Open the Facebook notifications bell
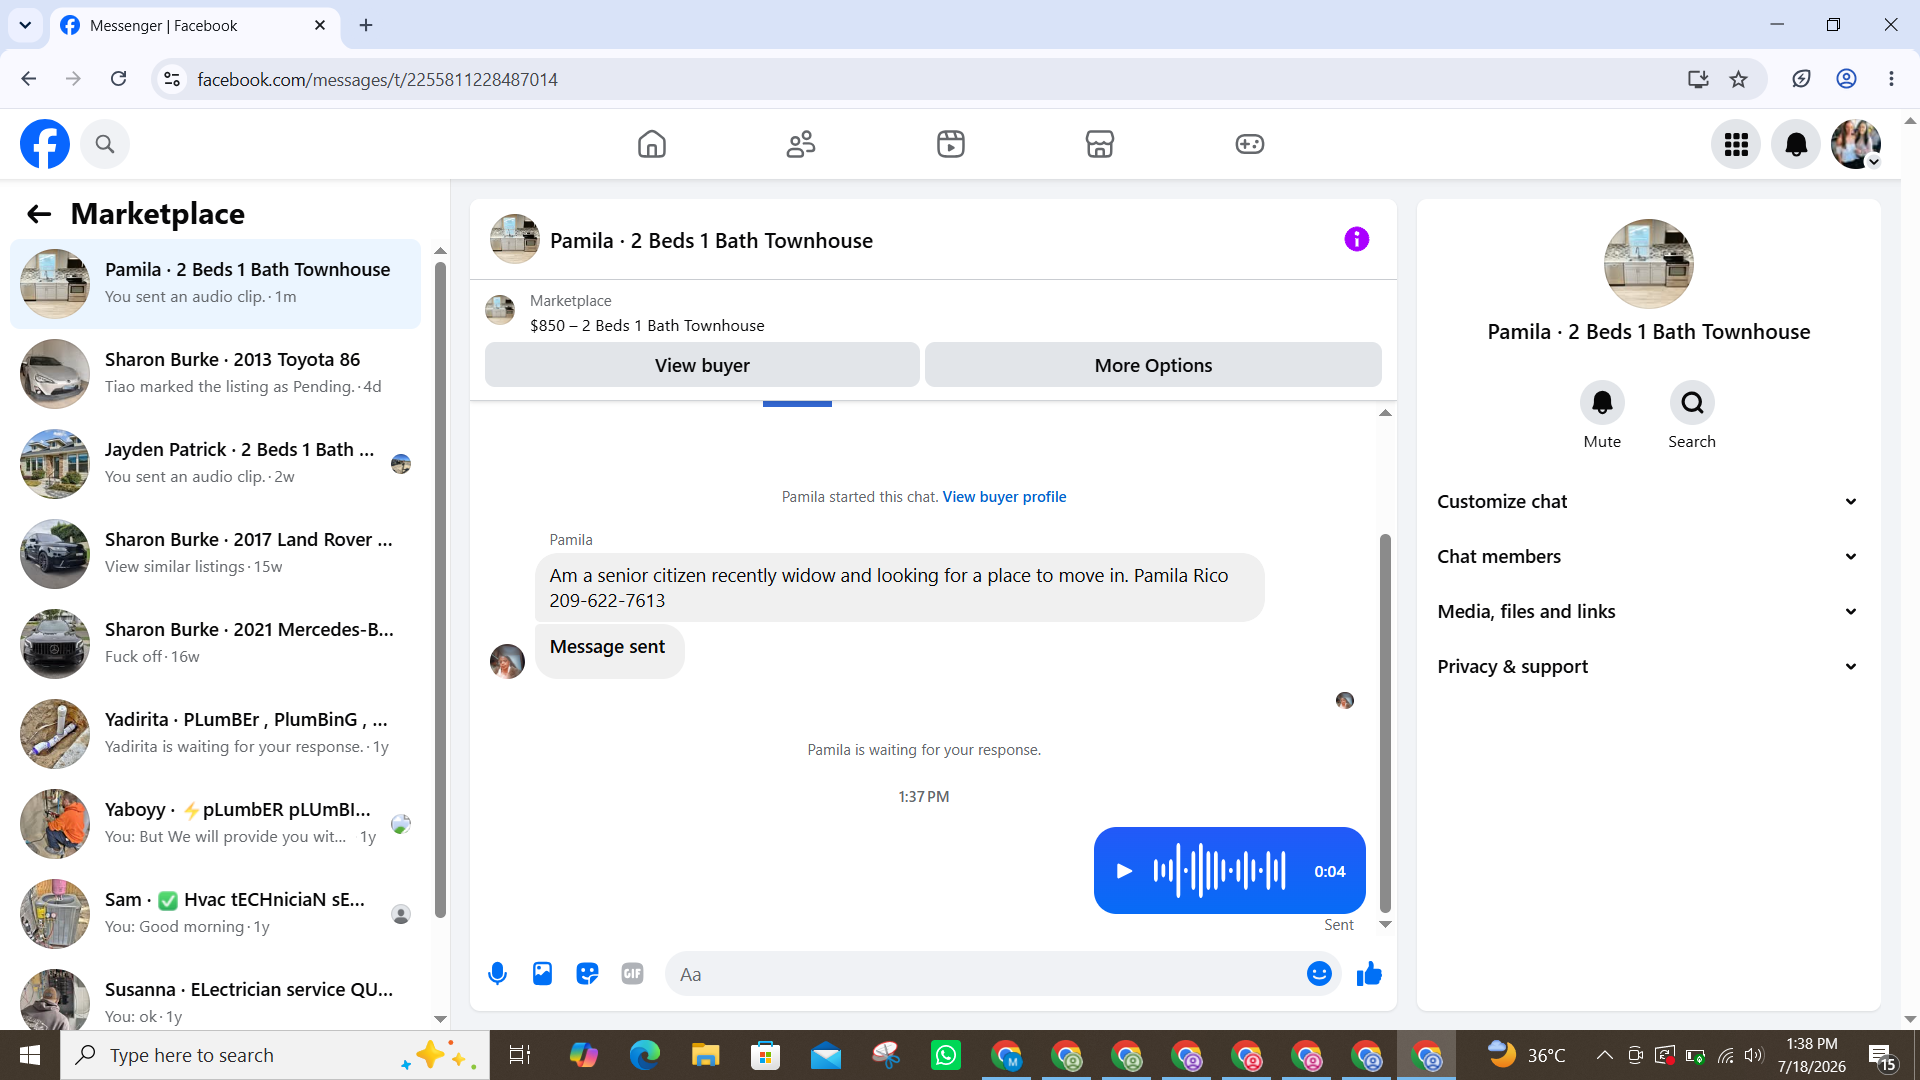The width and height of the screenshot is (1920, 1080). pyautogui.click(x=1796, y=145)
